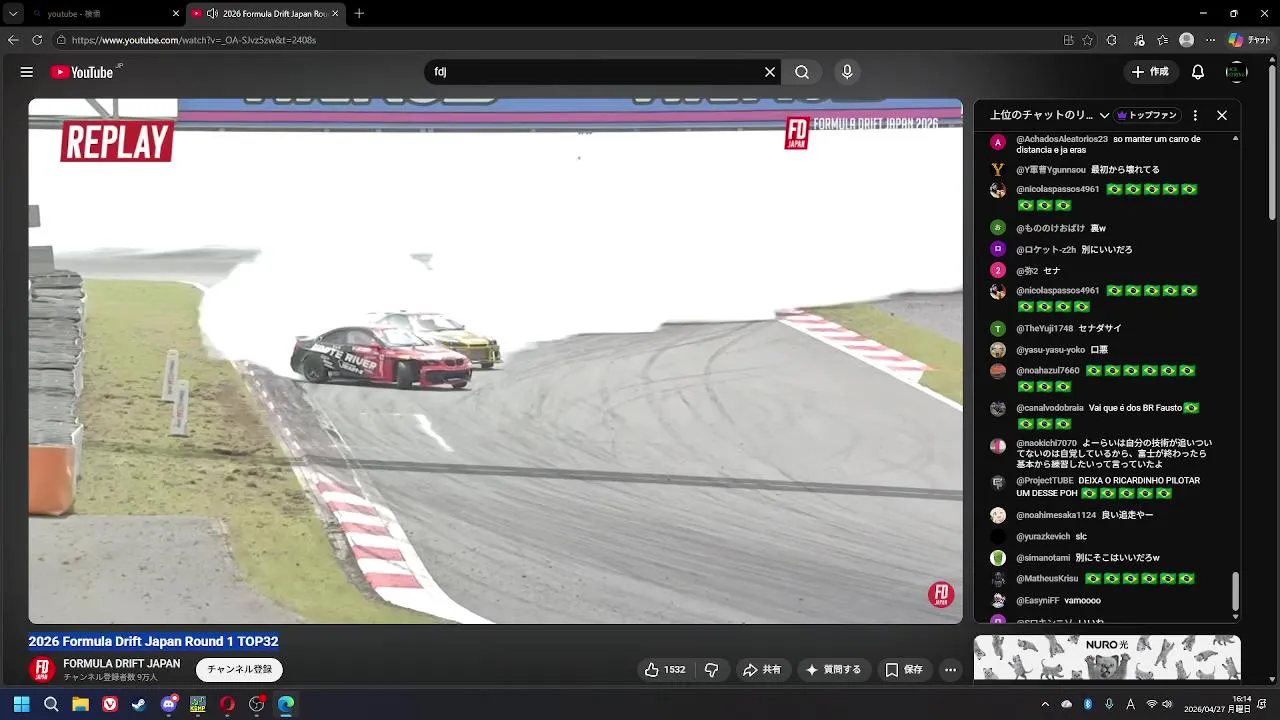Screen dimensions: 1280x720
Task: Open Bluetooth tray icon
Action: coord(1088,704)
